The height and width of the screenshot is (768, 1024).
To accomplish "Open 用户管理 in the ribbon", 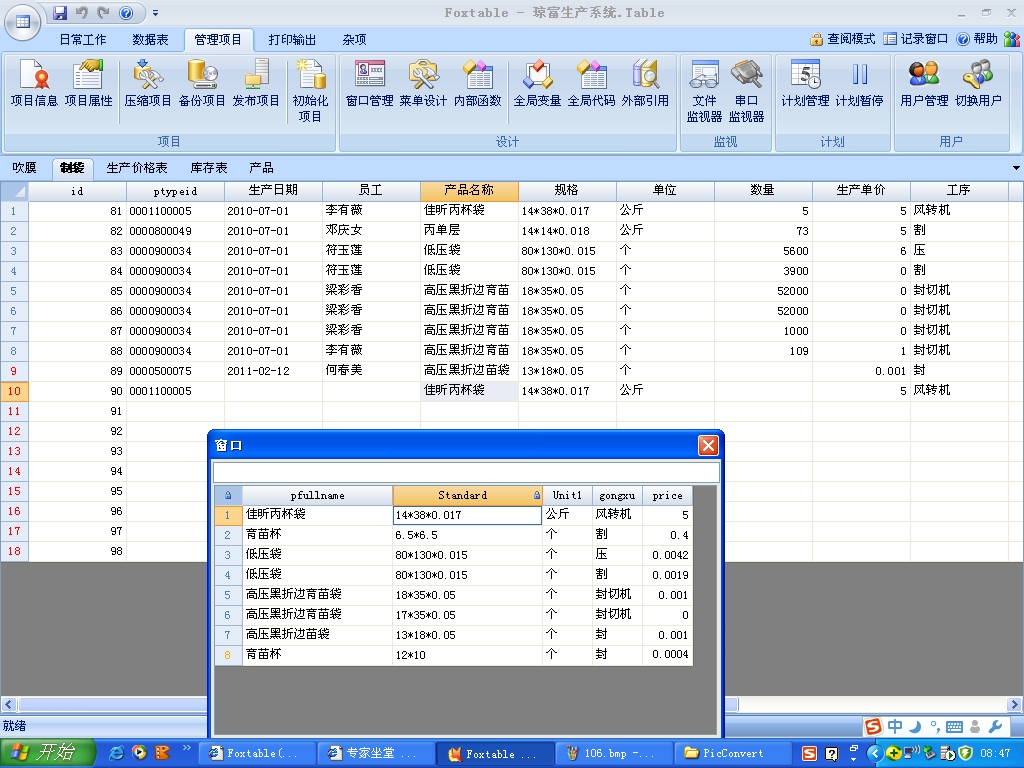I will [924, 84].
